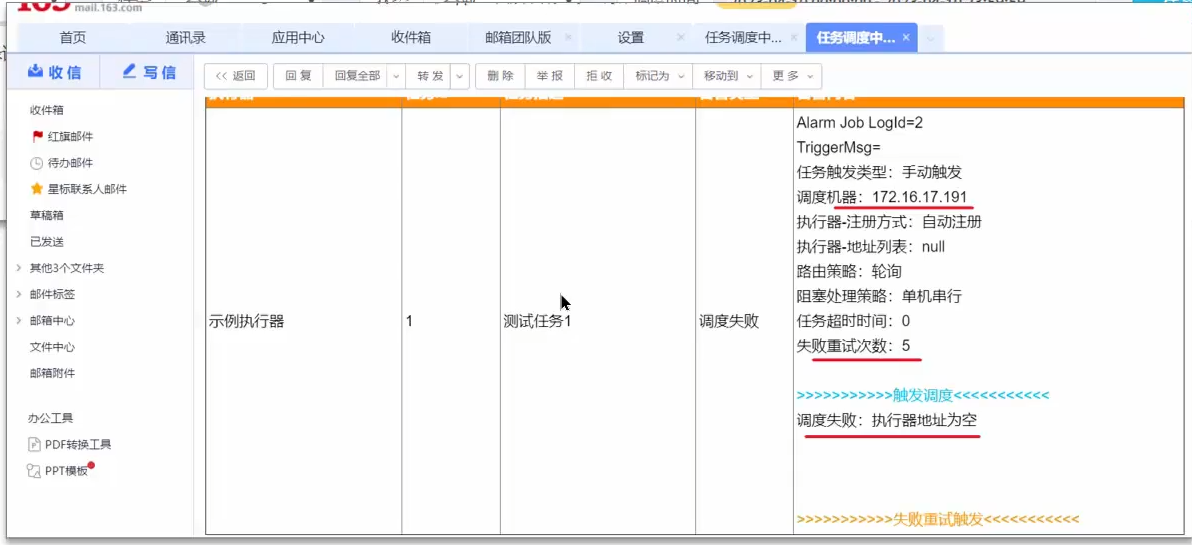Click the 删除 button
This screenshot has height=545, width=1192.
point(500,76)
